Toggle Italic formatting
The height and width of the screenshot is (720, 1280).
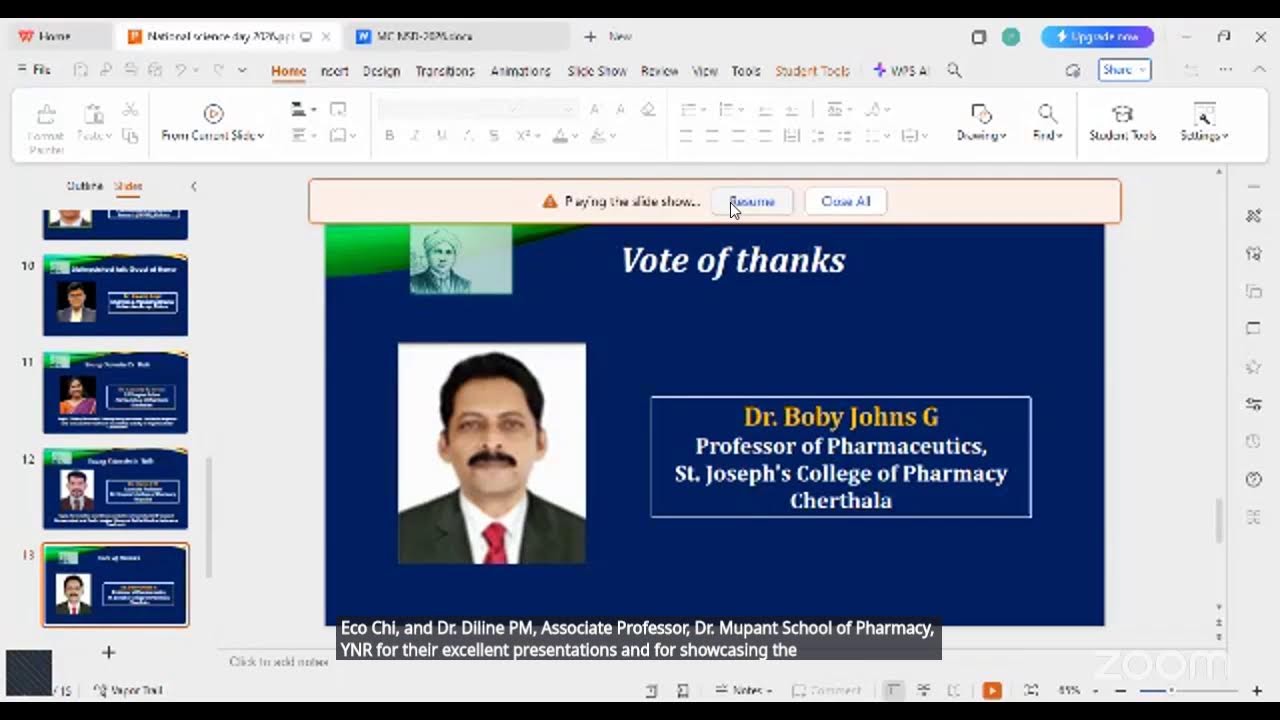click(x=415, y=136)
